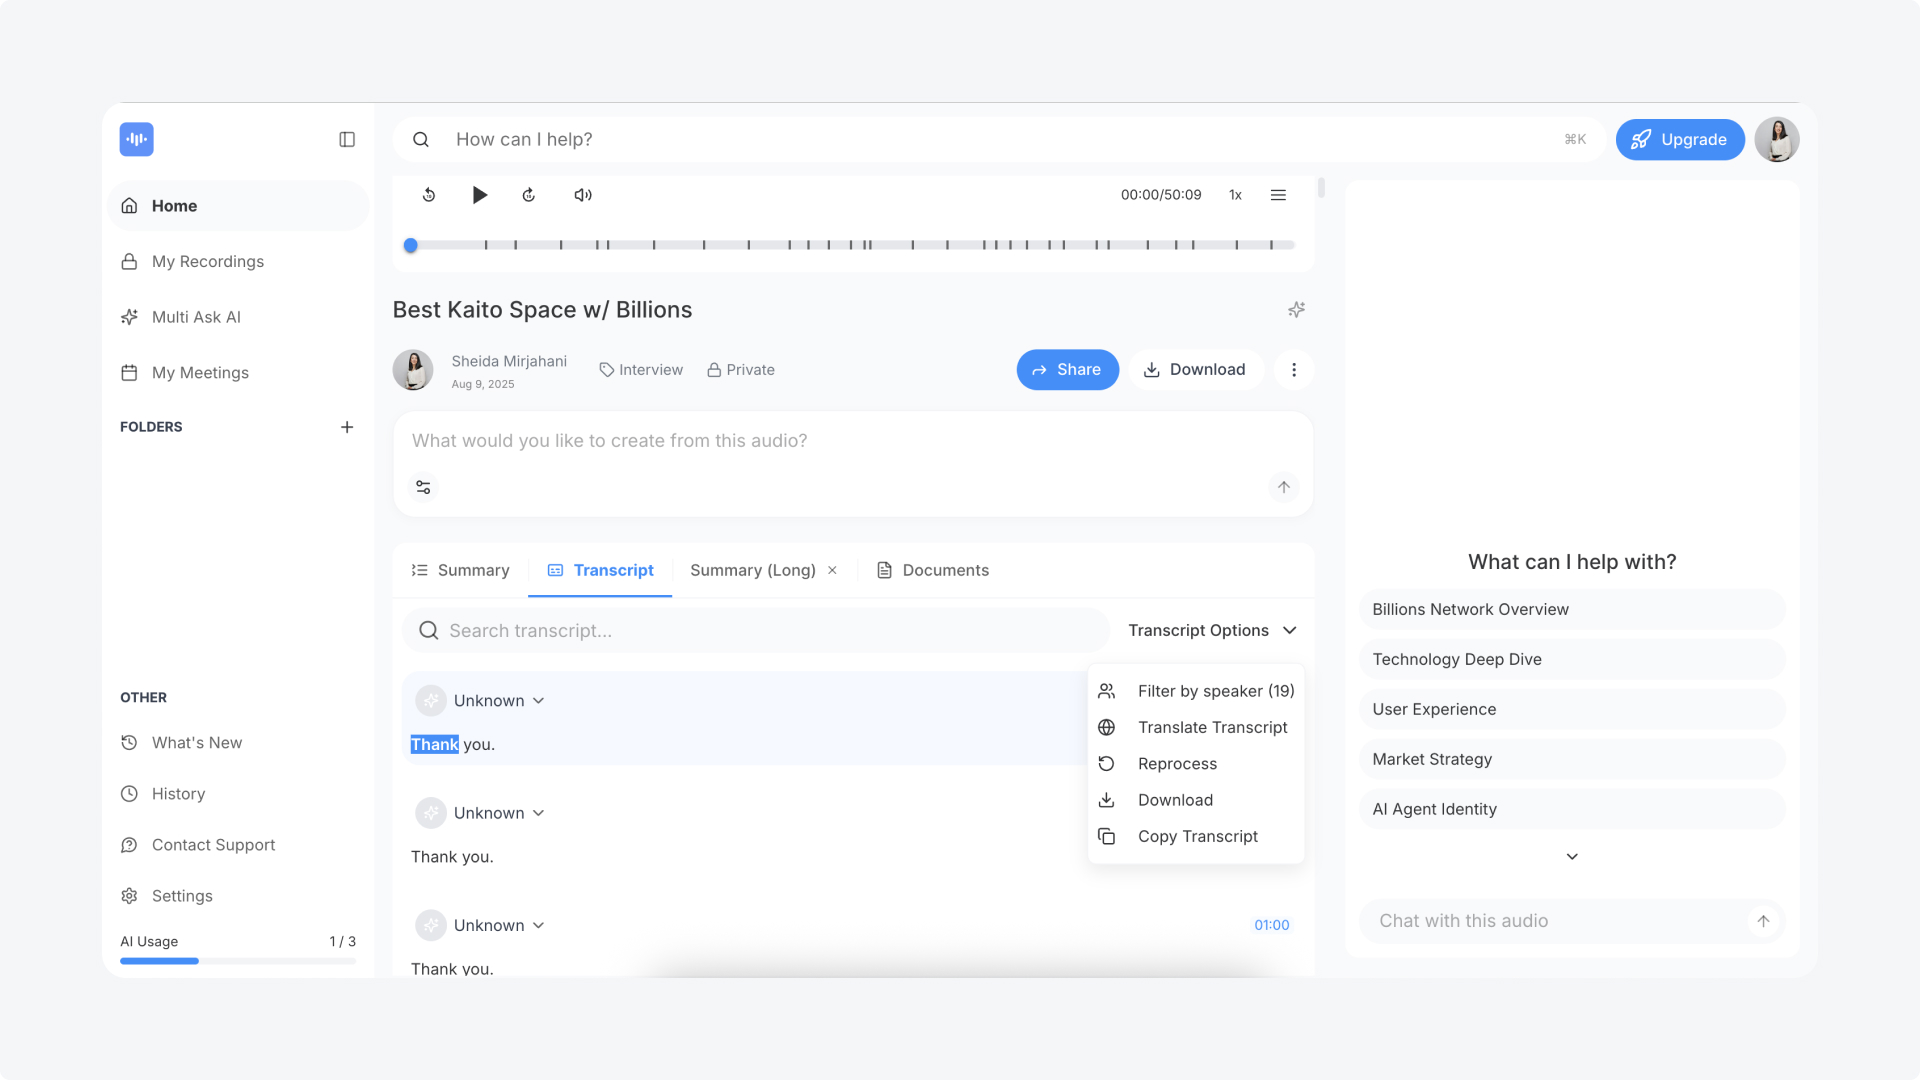The image size is (1920, 1080).
Task: Open prompt settings sliders icon
Action: click(x=423, y=487)
